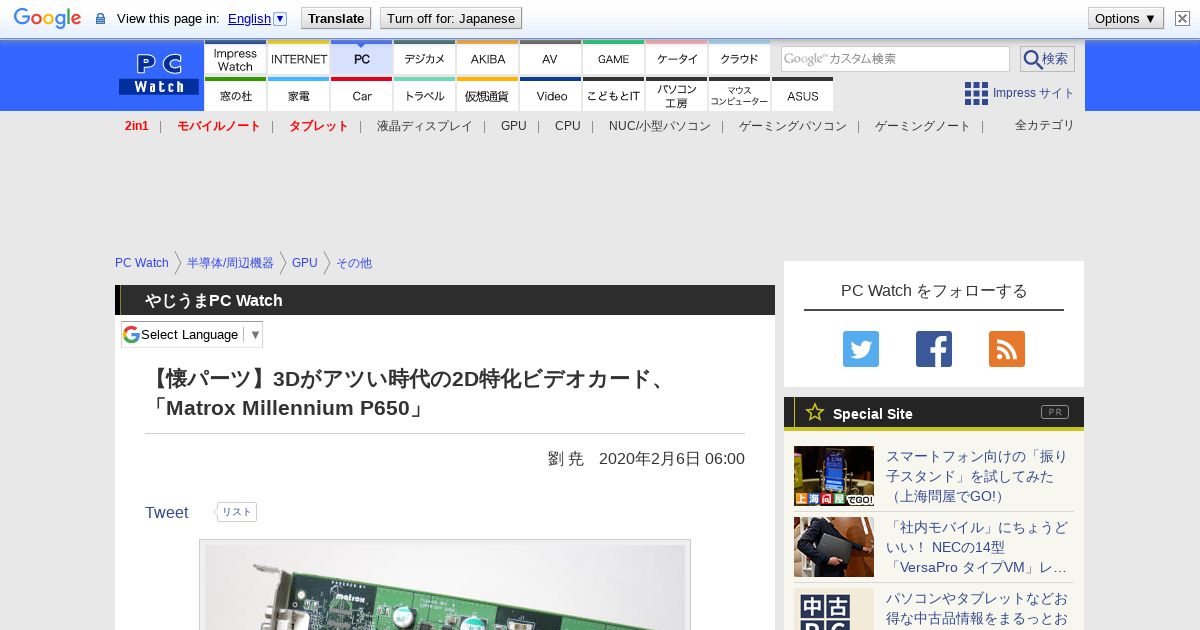This screenshot has height=630, width=1200.
Task: Click the 液晶ディスプレイ category link
Action: click(425, 126)
